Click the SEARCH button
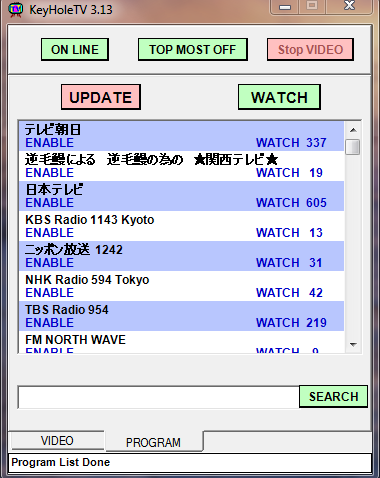 (x=333, y=397)
